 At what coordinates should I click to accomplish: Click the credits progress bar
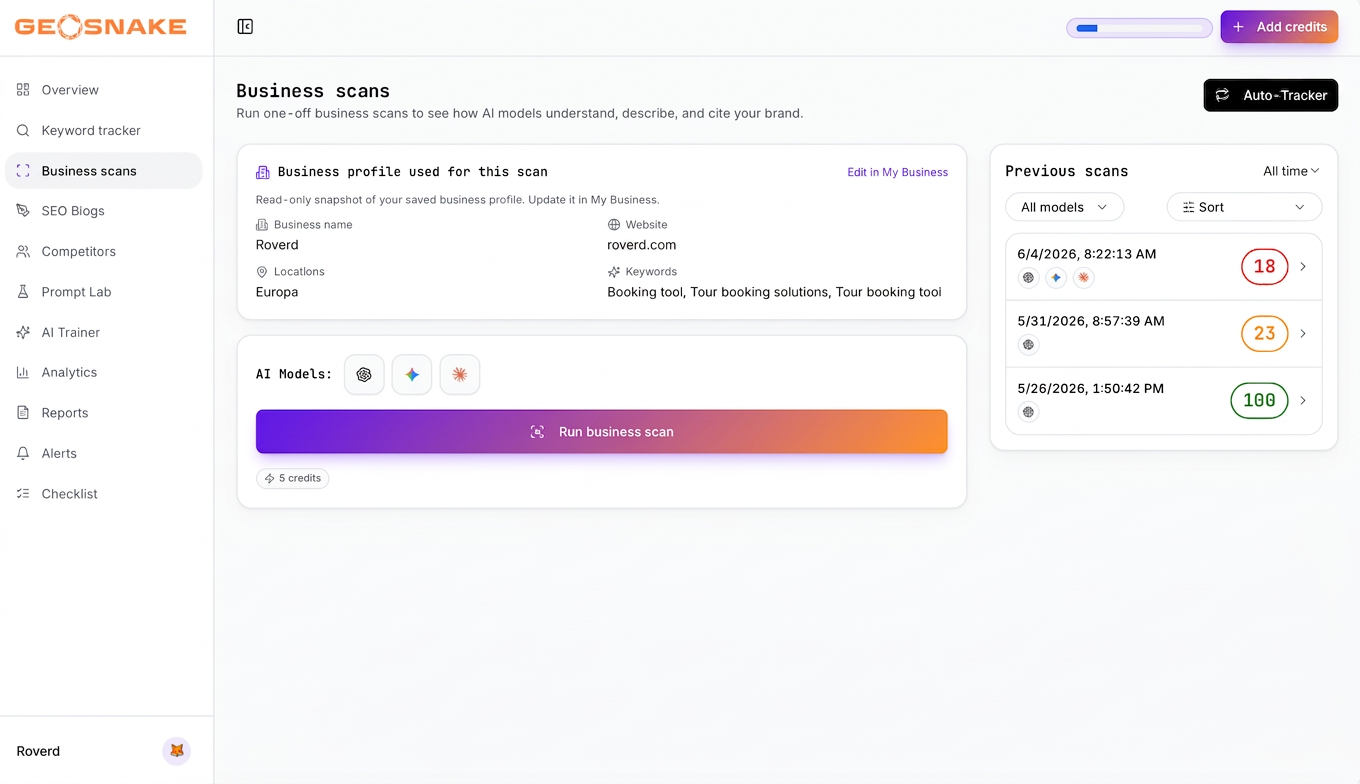[1140, 28]
